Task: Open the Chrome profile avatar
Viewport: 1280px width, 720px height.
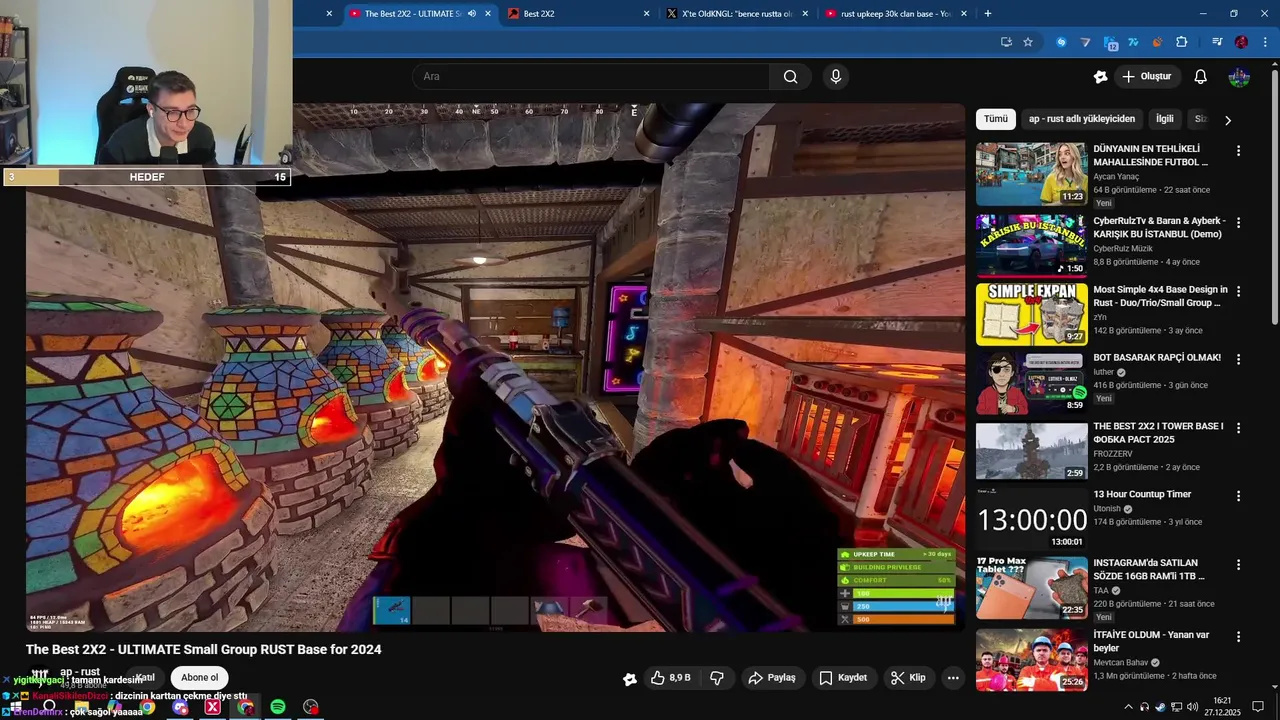Action: pos(1241,42)
